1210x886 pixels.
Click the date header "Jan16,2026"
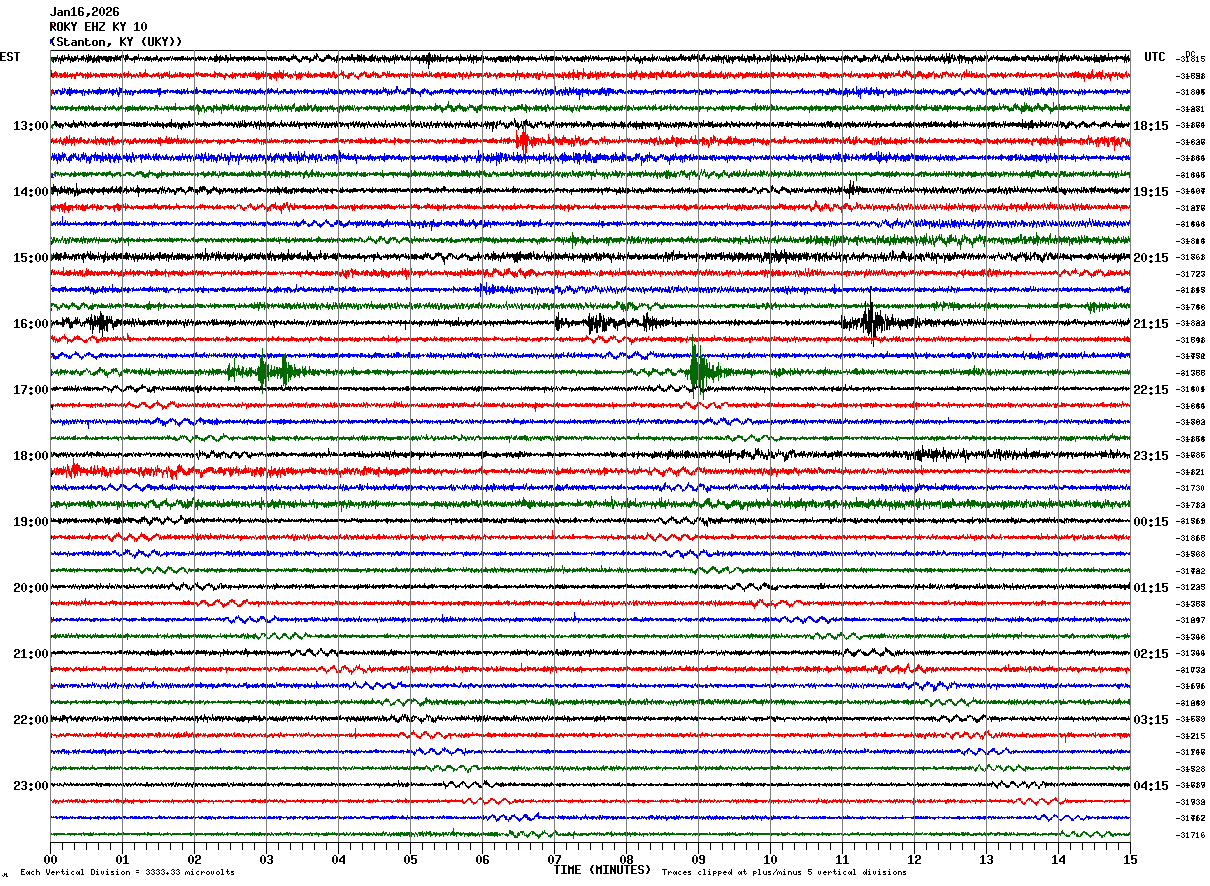pos(84,12)
